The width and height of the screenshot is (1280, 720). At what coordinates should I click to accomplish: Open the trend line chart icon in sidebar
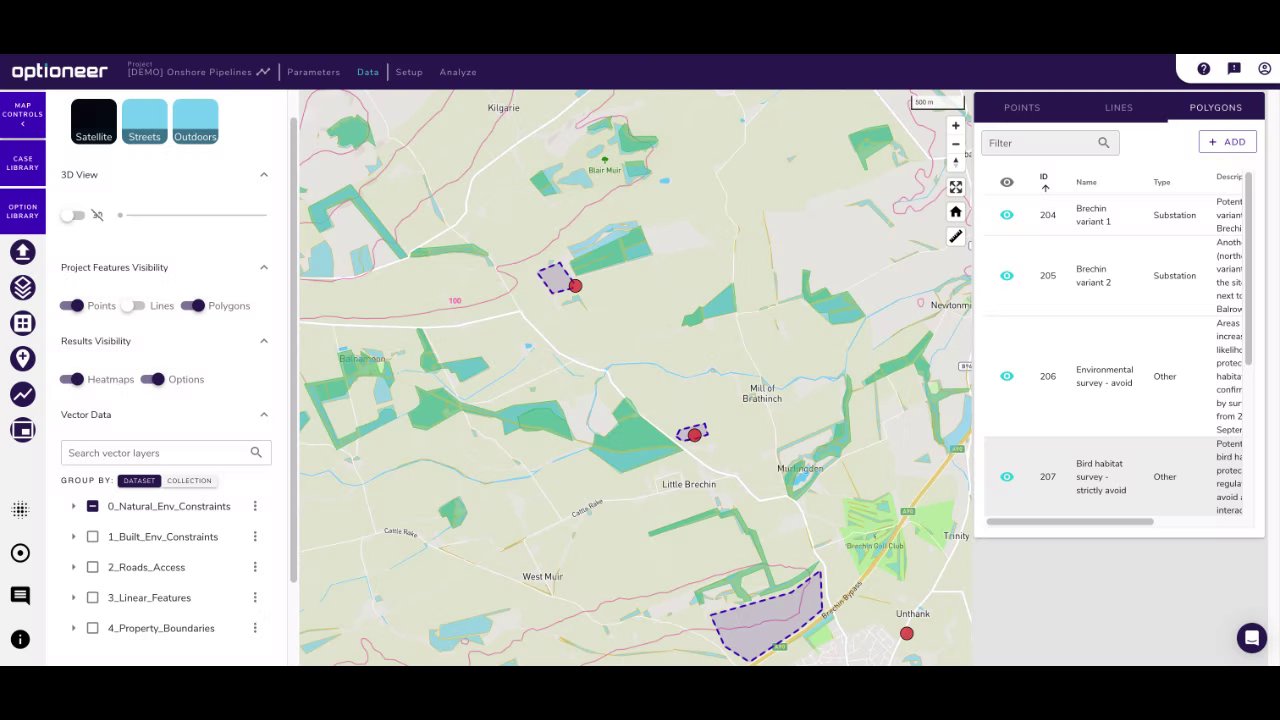22,395
